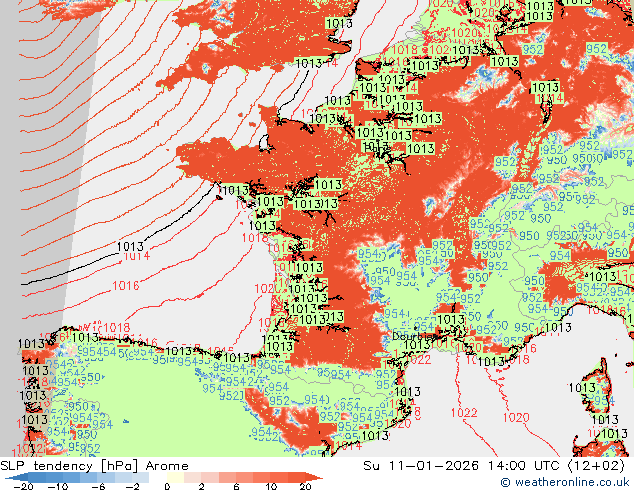Click the '2' legend scale value
Image resolution: width=634 pixels, height=490 pixels.
[x=201, y=486]
